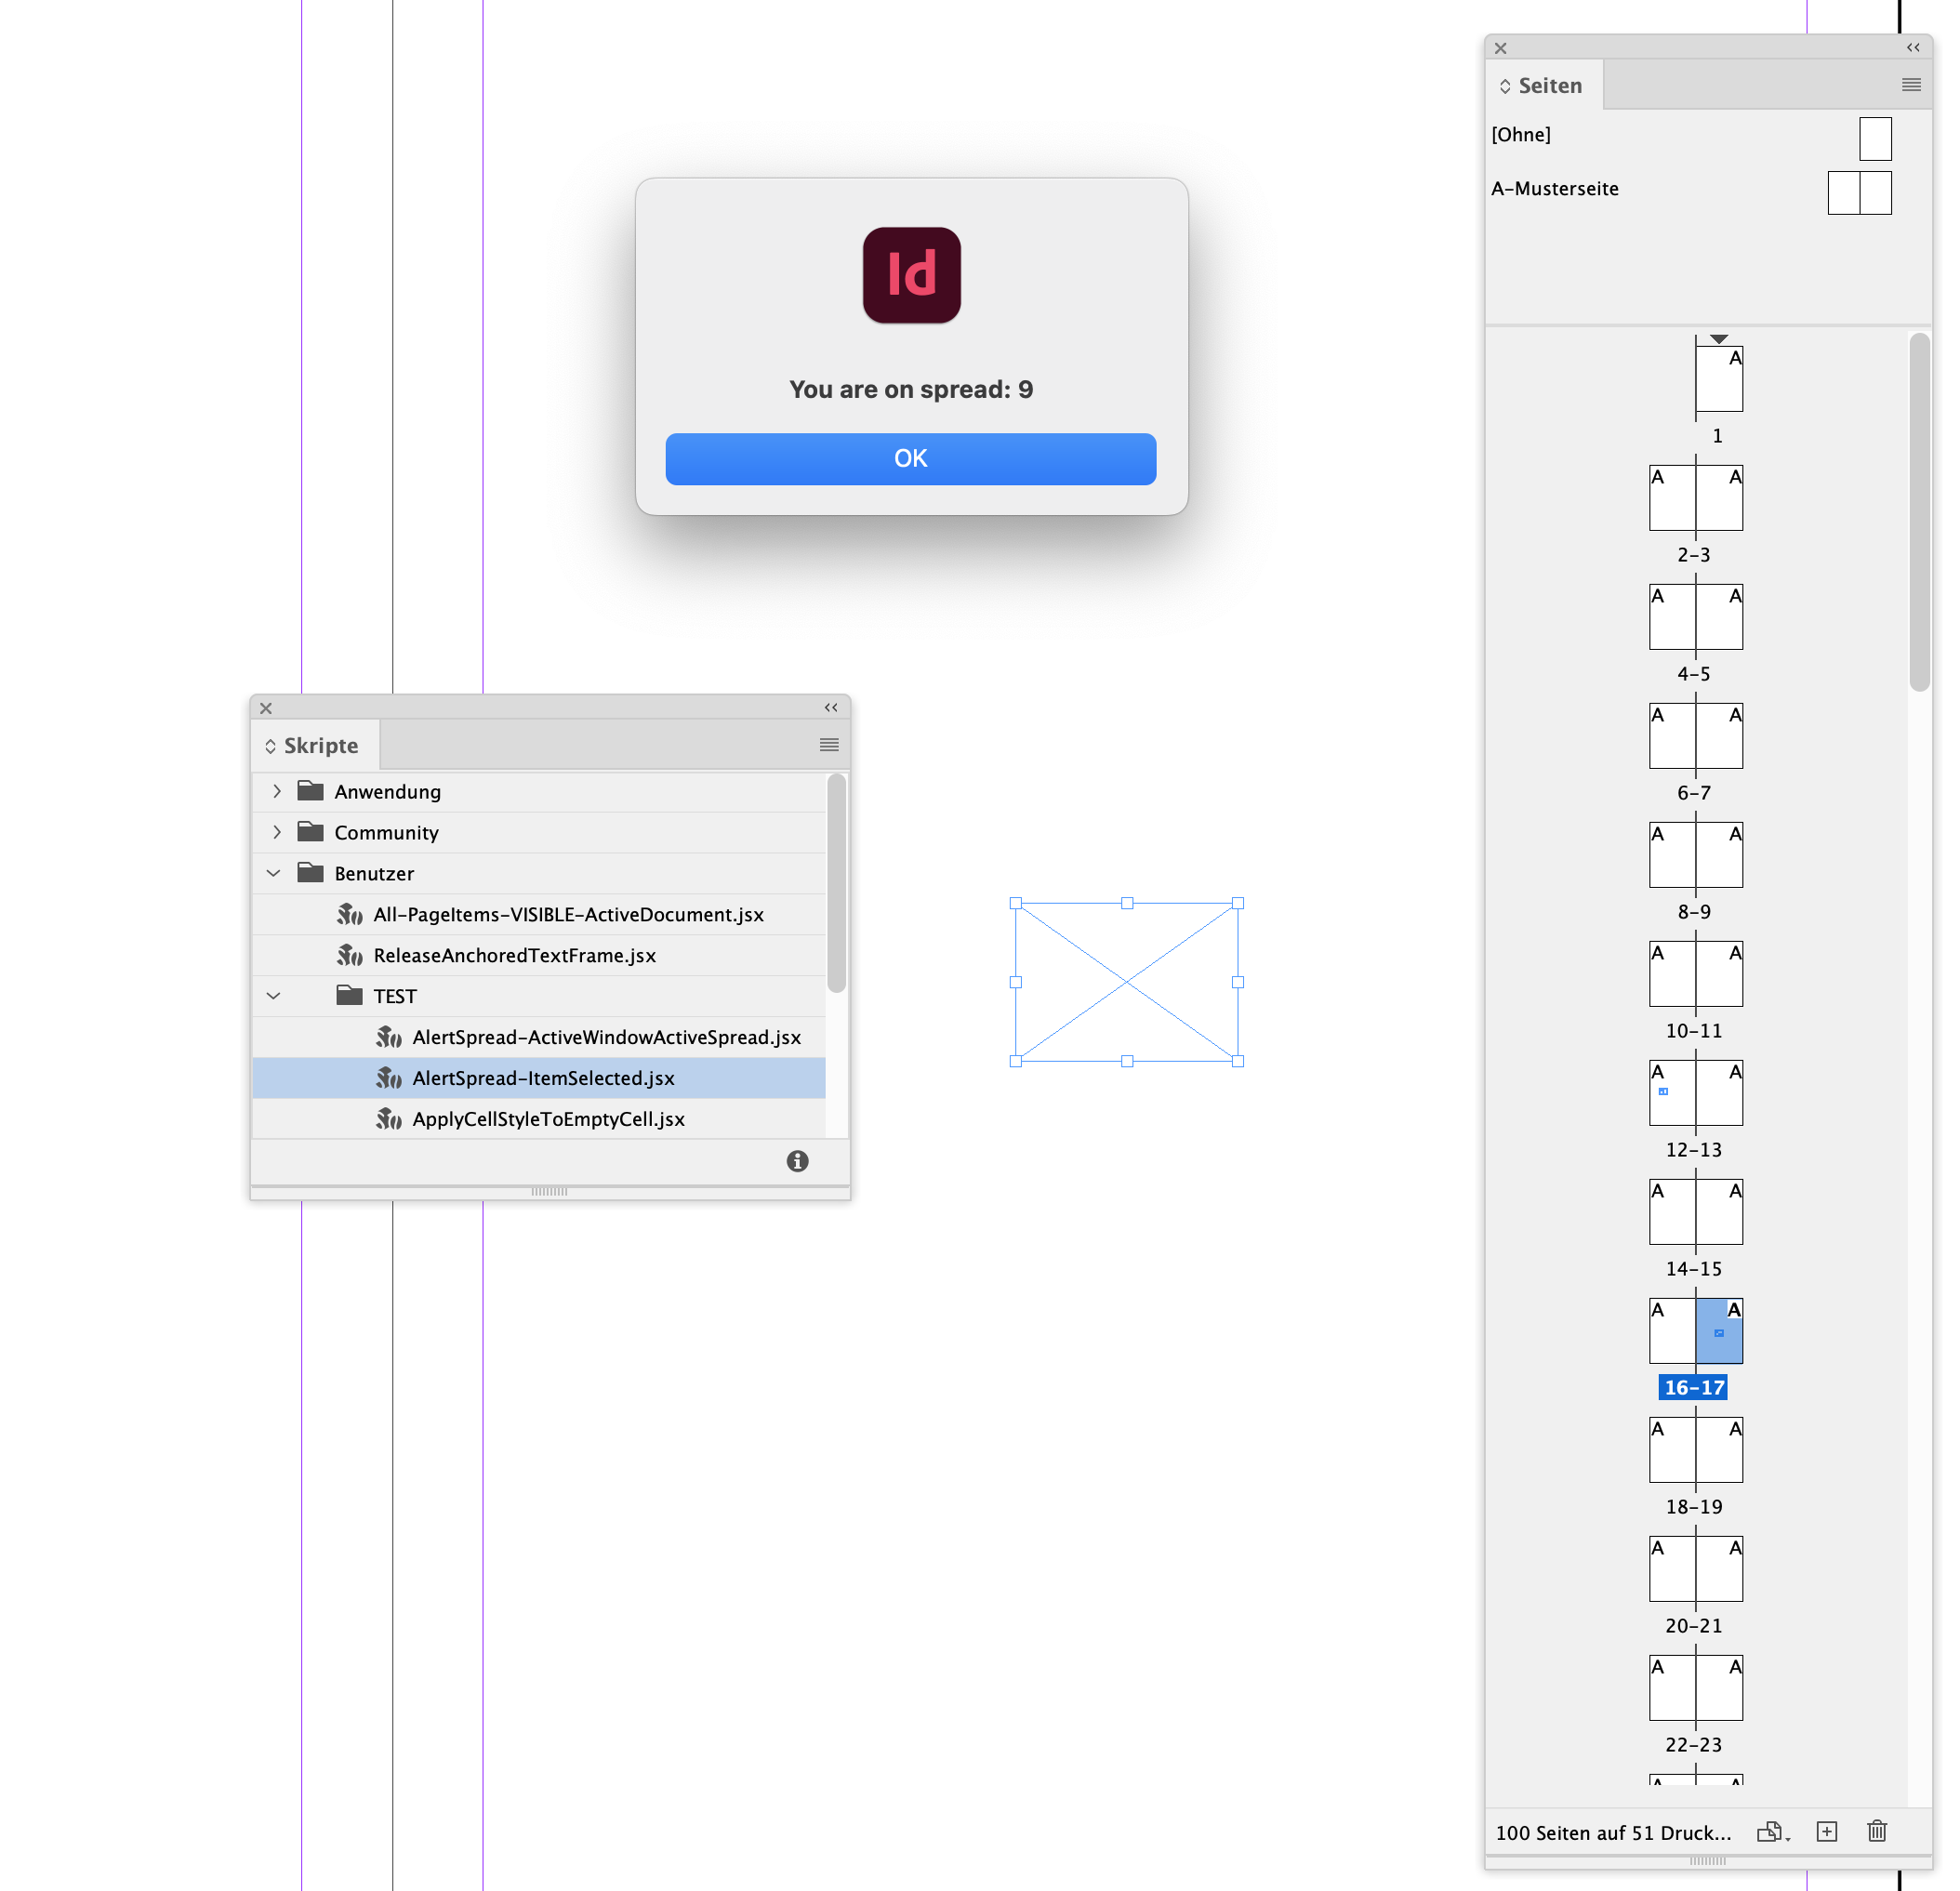Click the new page icon in Pages panel
Screen dimensions: 1960x1891
pos(1827,1831)
